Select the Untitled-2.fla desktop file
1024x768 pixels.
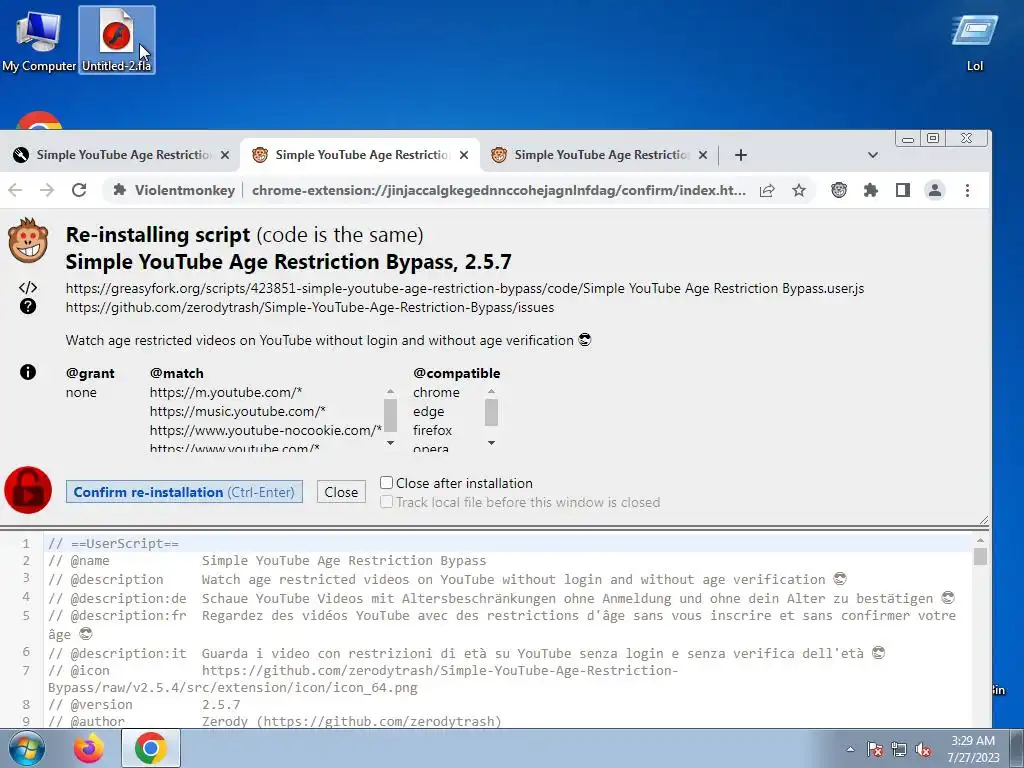[x=116, y=40]
